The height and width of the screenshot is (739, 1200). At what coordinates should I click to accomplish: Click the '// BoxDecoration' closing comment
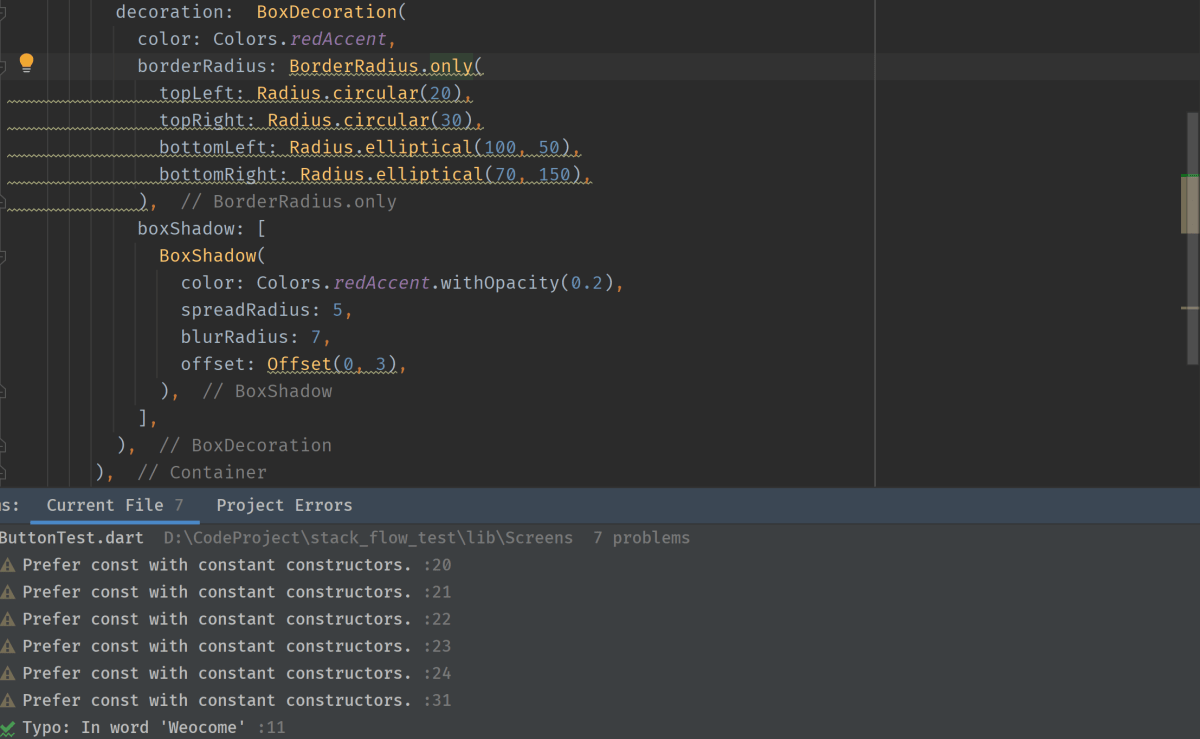click(x=245, y=445)
